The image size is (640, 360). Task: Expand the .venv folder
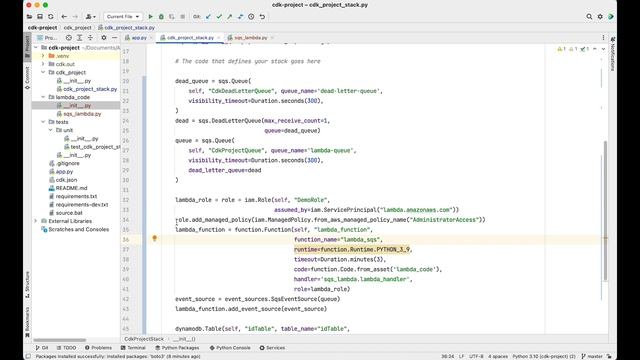(x=43, y=56)
